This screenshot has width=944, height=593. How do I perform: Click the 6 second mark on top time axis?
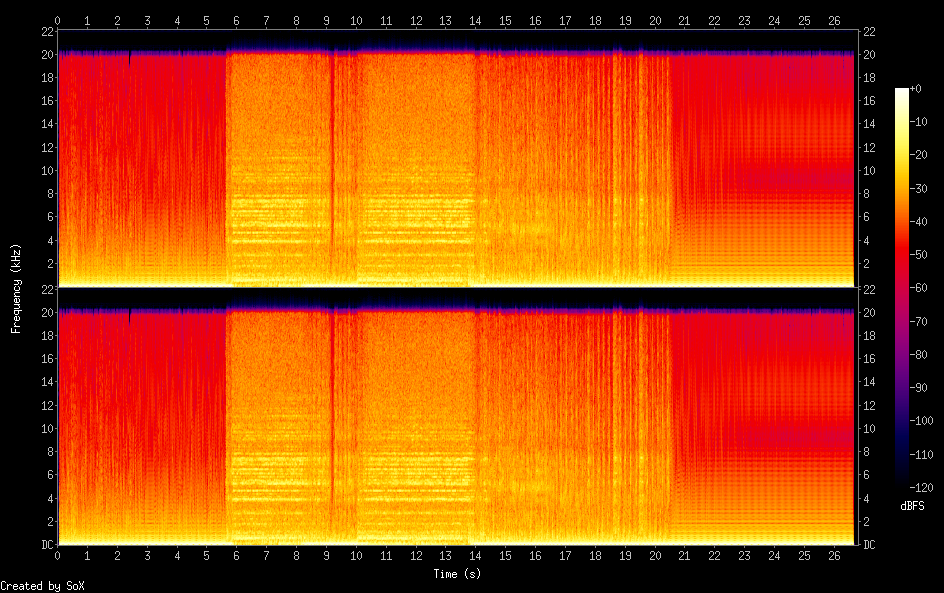tap(237, 20)
